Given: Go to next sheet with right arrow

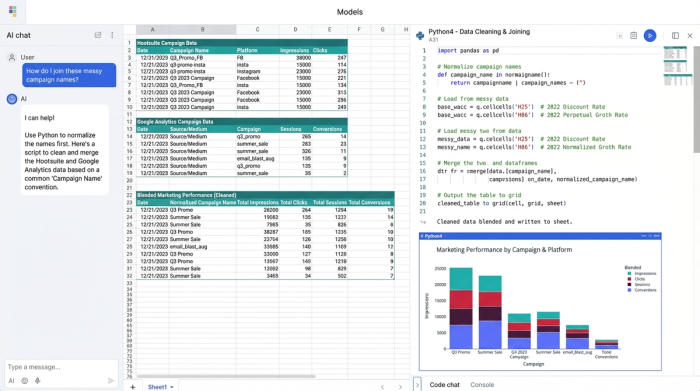Looking at the screenshot, I should click(400, 387).
